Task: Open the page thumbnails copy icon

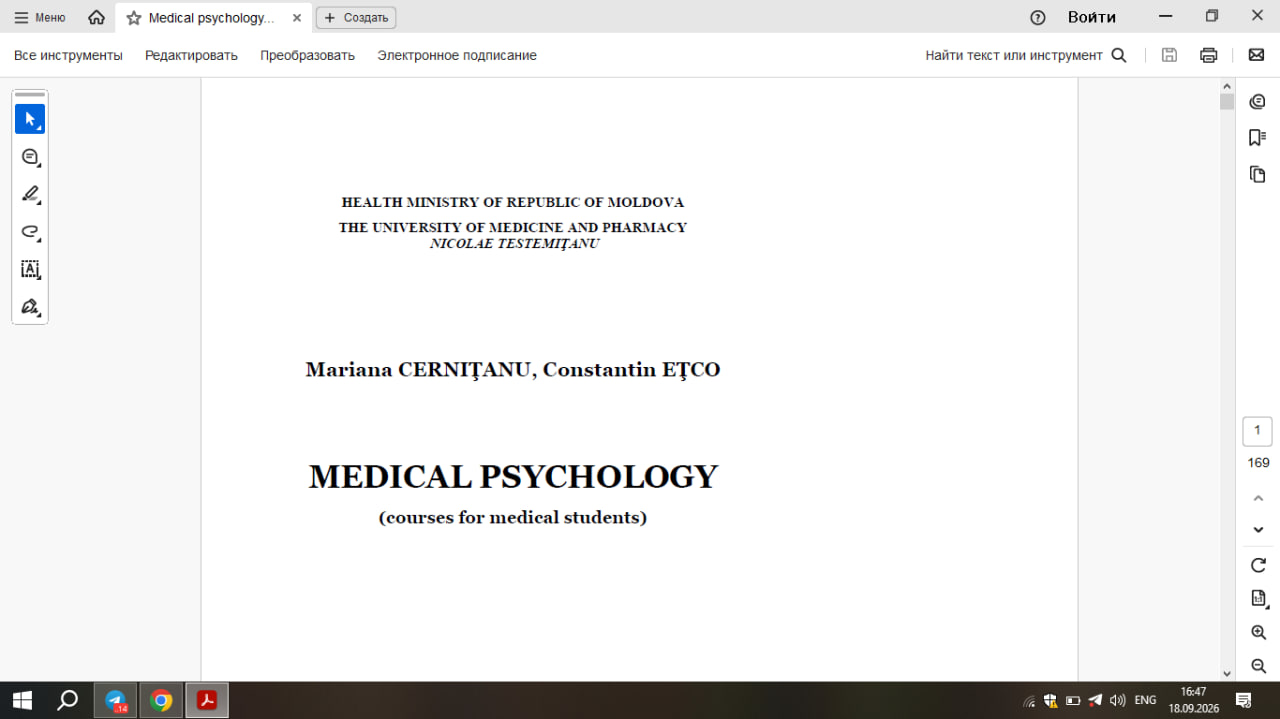Action: click(1258, 174)
